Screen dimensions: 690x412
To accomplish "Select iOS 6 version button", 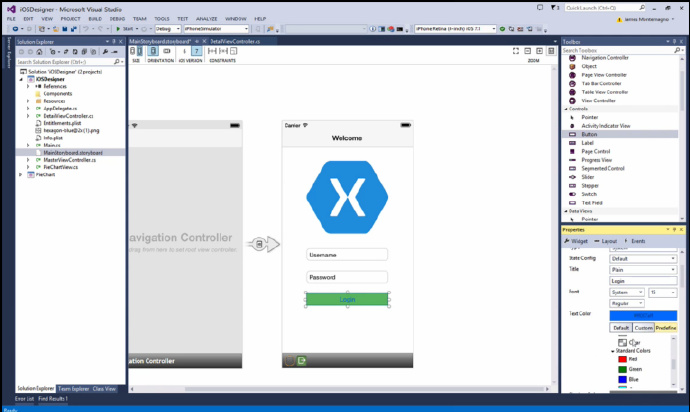I will tap(184, 51).
